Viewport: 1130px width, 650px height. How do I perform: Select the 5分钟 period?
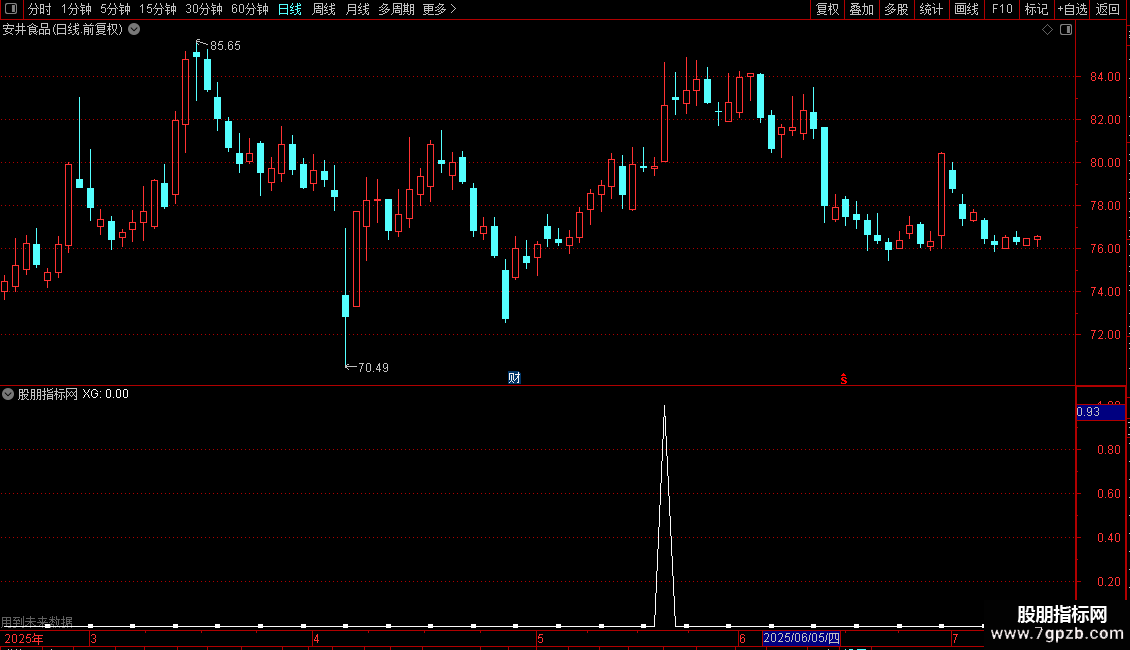tap(115, 9)
